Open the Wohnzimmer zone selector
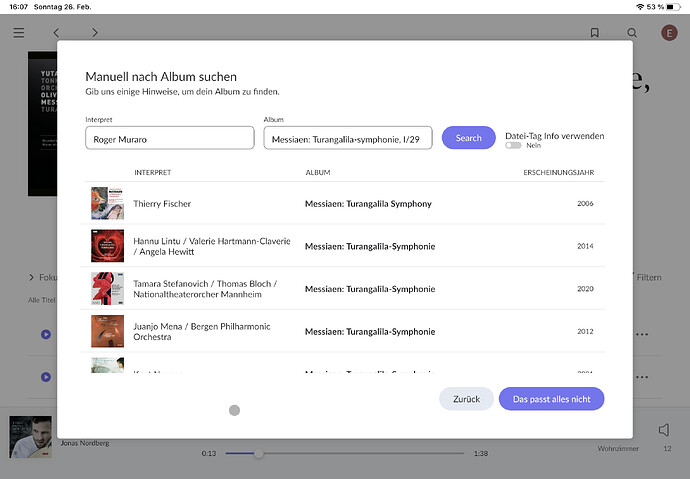This screenshot has height=479, width=690. pos(618,449)
